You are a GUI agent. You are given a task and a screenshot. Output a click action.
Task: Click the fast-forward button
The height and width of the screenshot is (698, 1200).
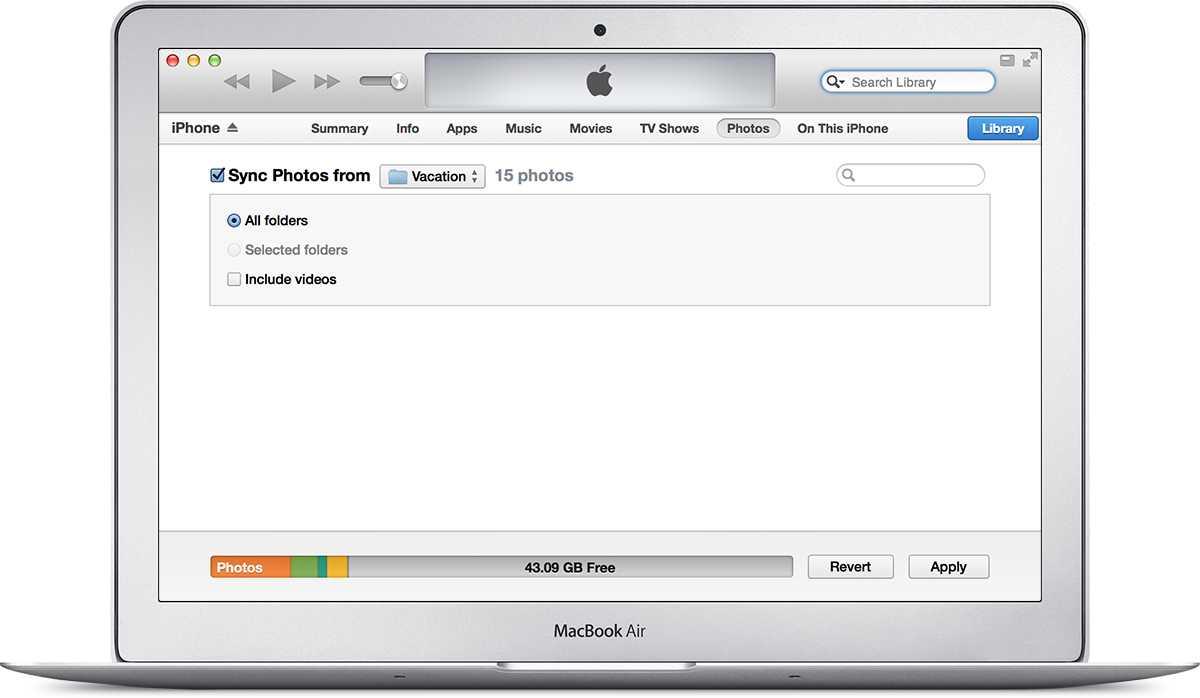coord(327,82)
